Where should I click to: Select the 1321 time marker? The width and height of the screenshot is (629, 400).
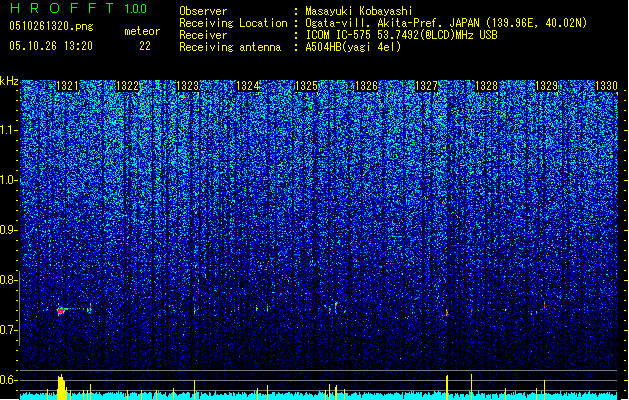[x=67, y=86]
